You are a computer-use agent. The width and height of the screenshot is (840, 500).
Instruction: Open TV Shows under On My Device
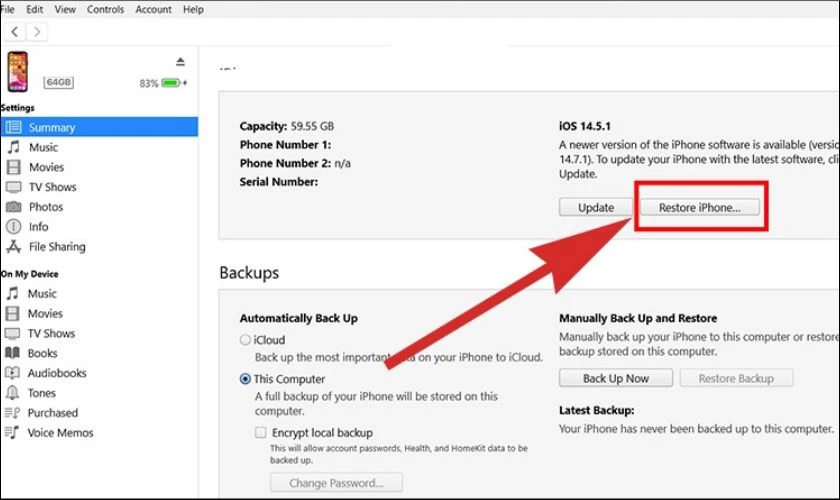[x=51, y=333]
